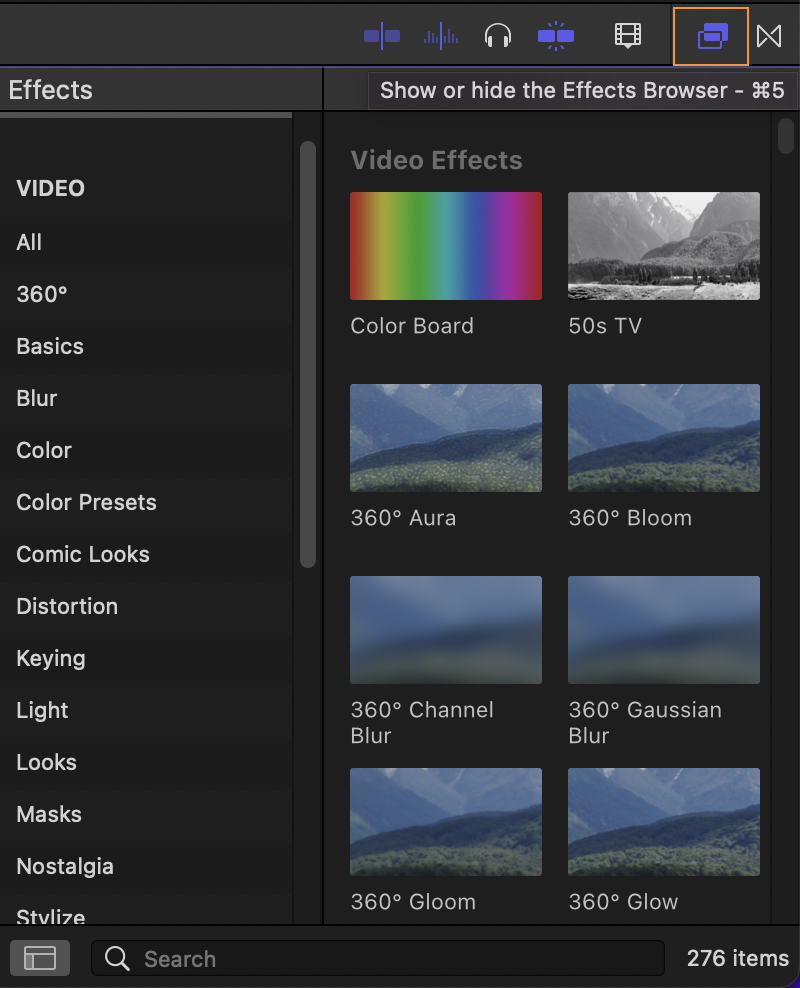Viewport: 800px width, 988px height.
Task: Select the Color Board effect thumbnail
Action: (x=446, y=246)
